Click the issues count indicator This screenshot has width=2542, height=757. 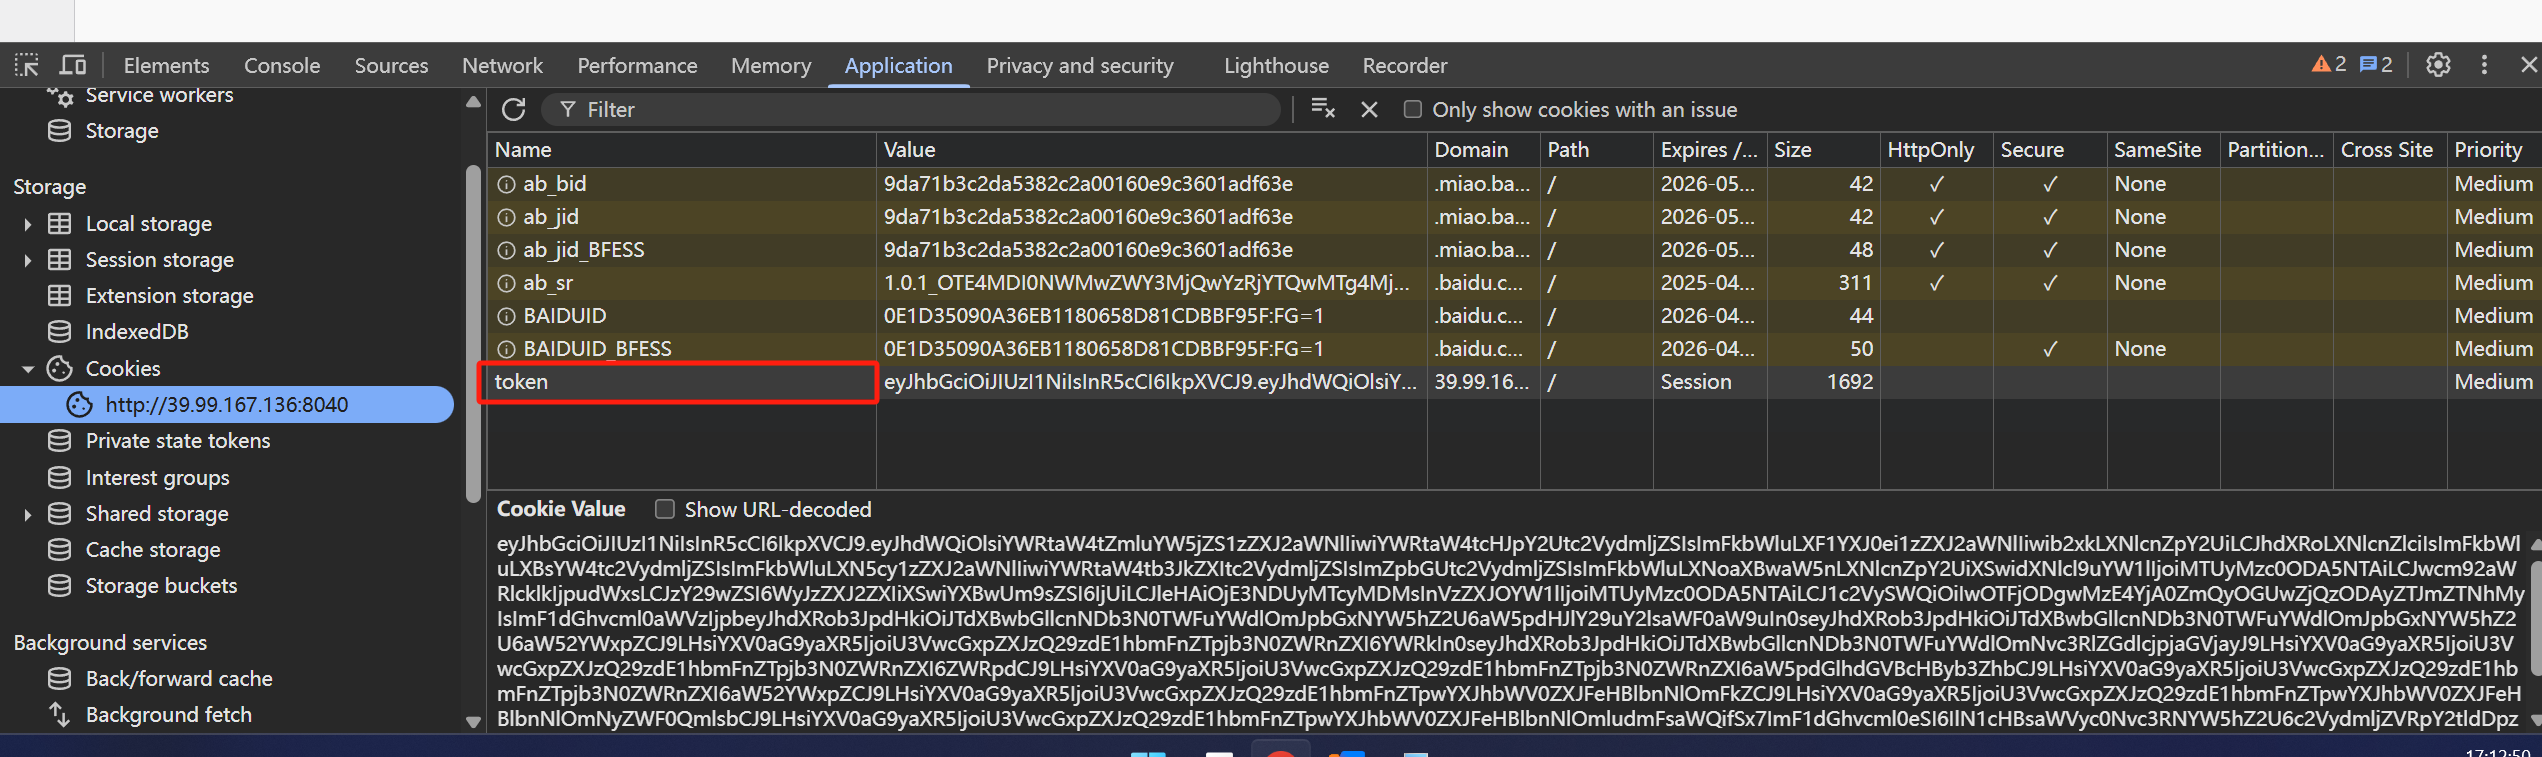pos(2376,65)
